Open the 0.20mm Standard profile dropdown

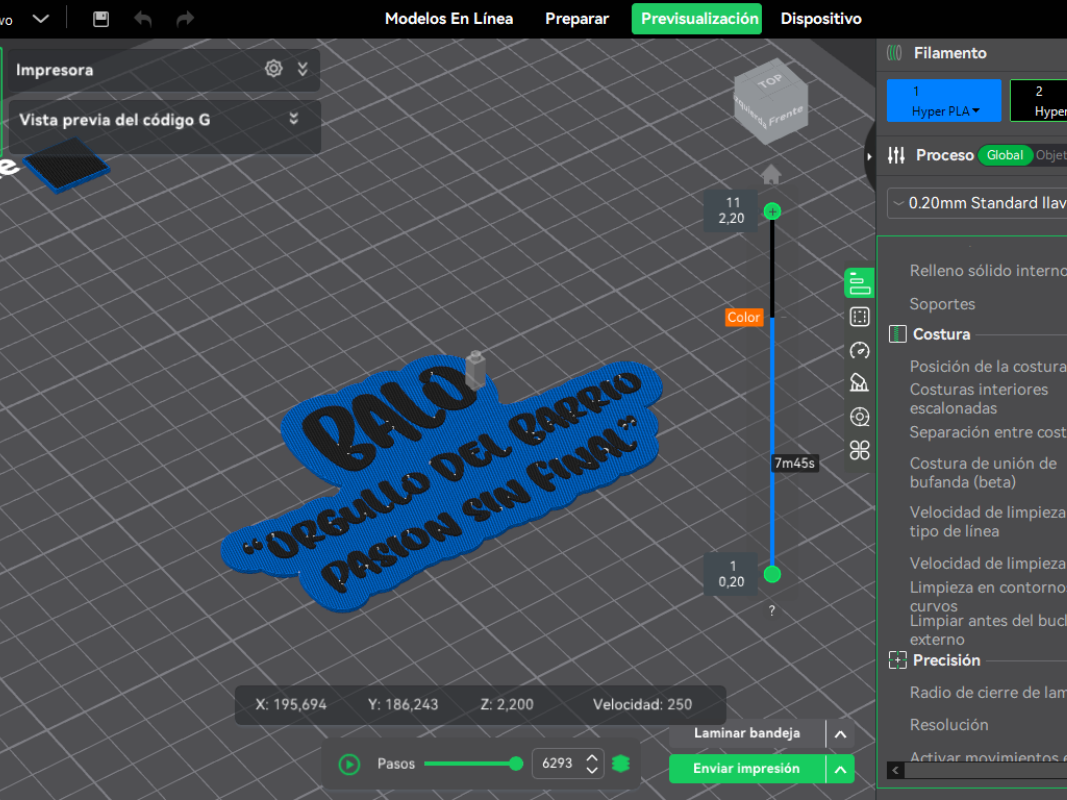pos(977,203)
